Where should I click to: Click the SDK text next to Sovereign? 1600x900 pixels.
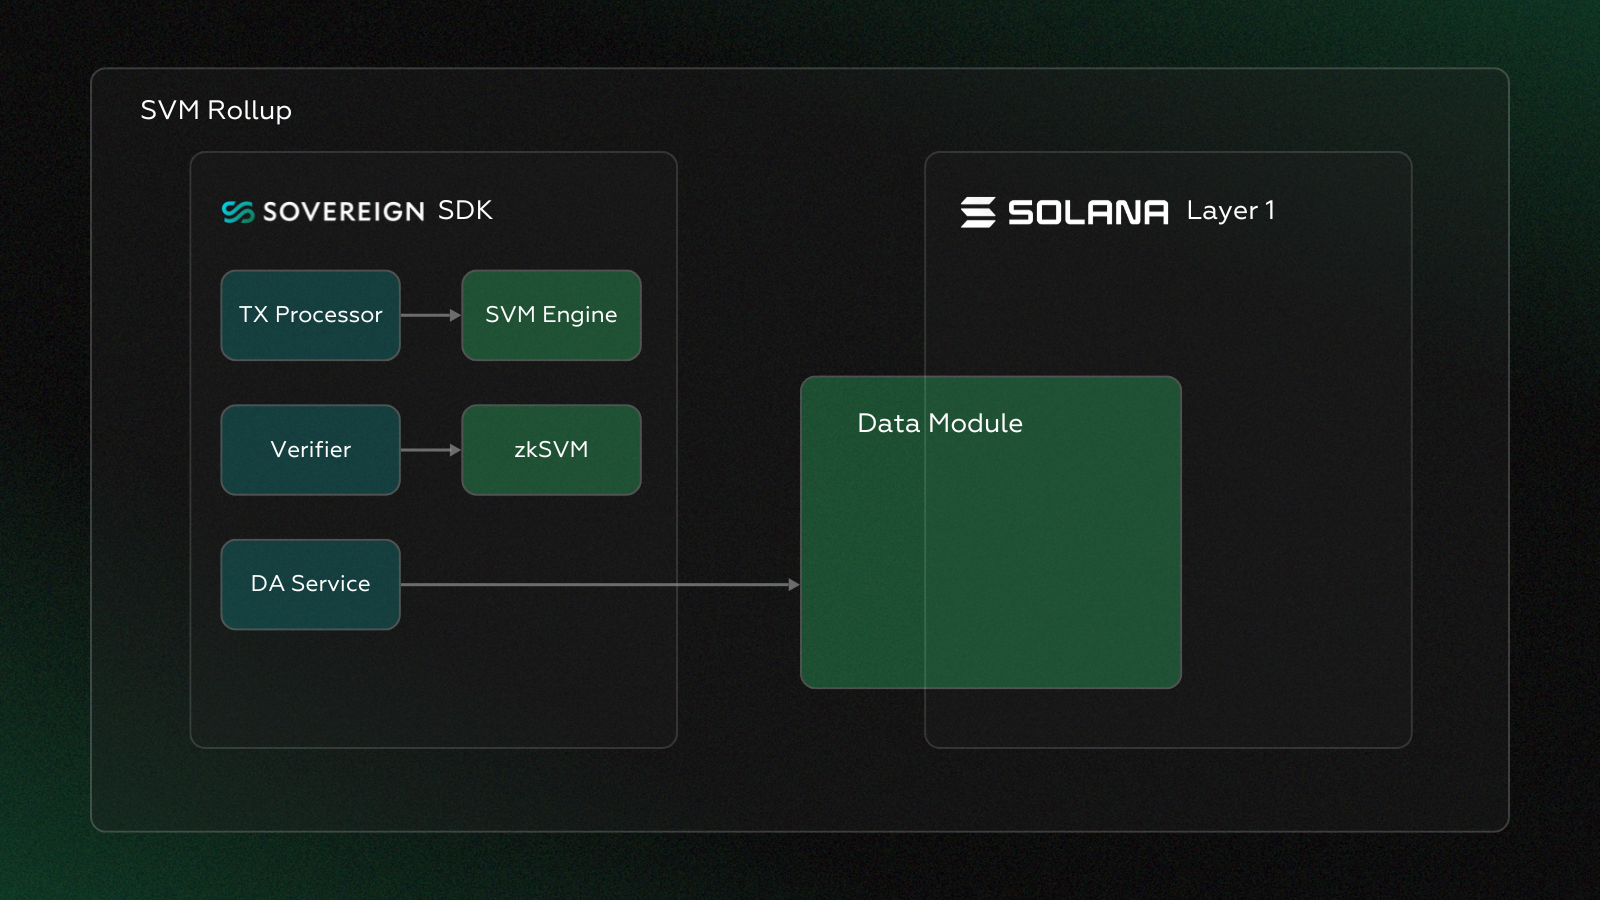click(x=465, y=211)
